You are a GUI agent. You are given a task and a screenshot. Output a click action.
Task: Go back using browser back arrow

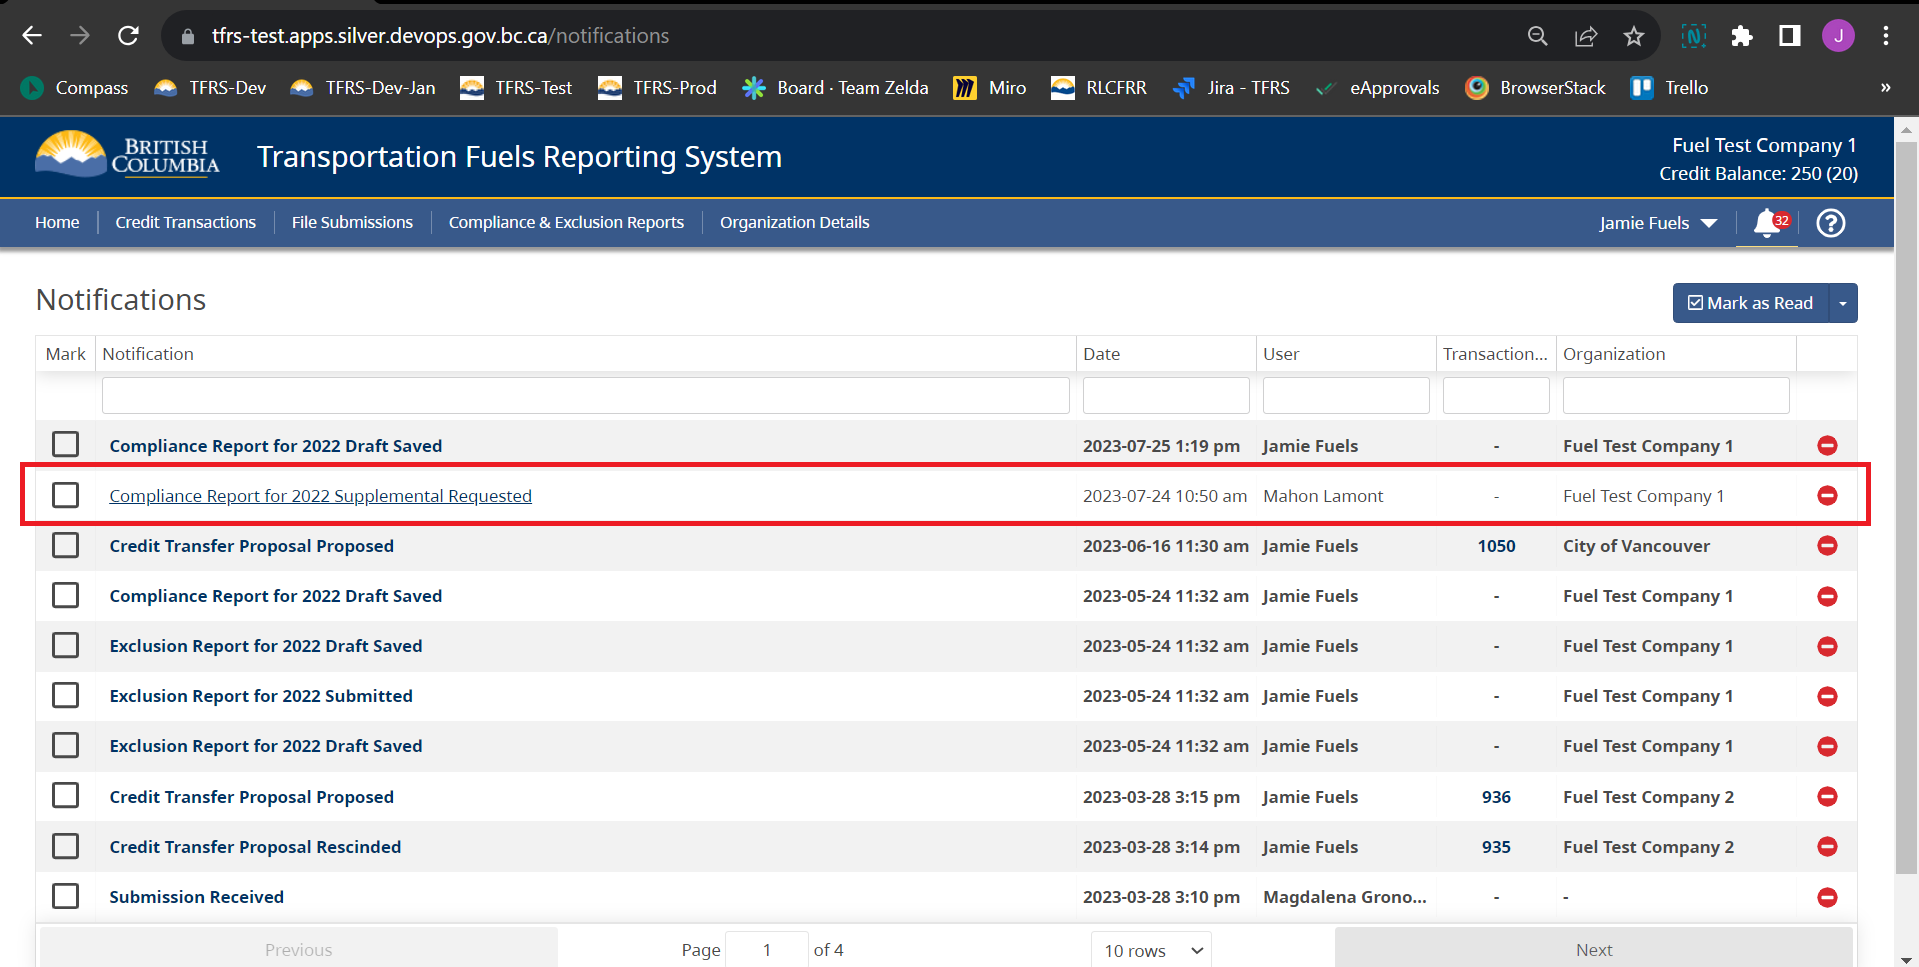(x=32, y=36)
